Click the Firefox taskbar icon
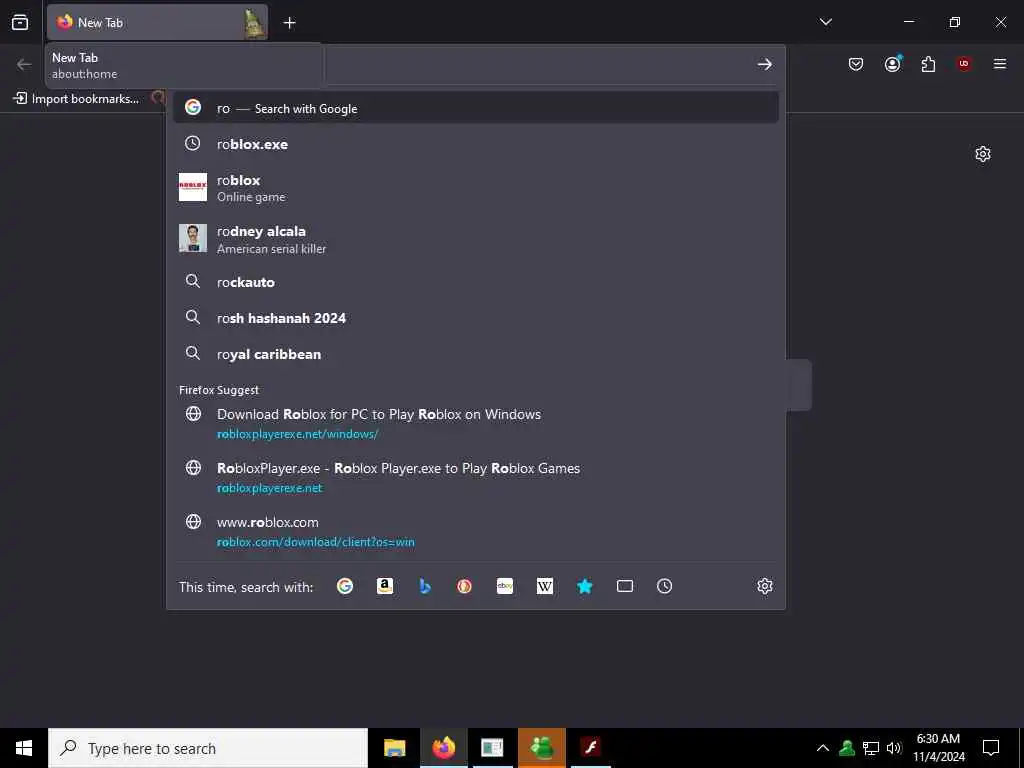This screenshot has width=1024, height=768. tap(443, 748)
